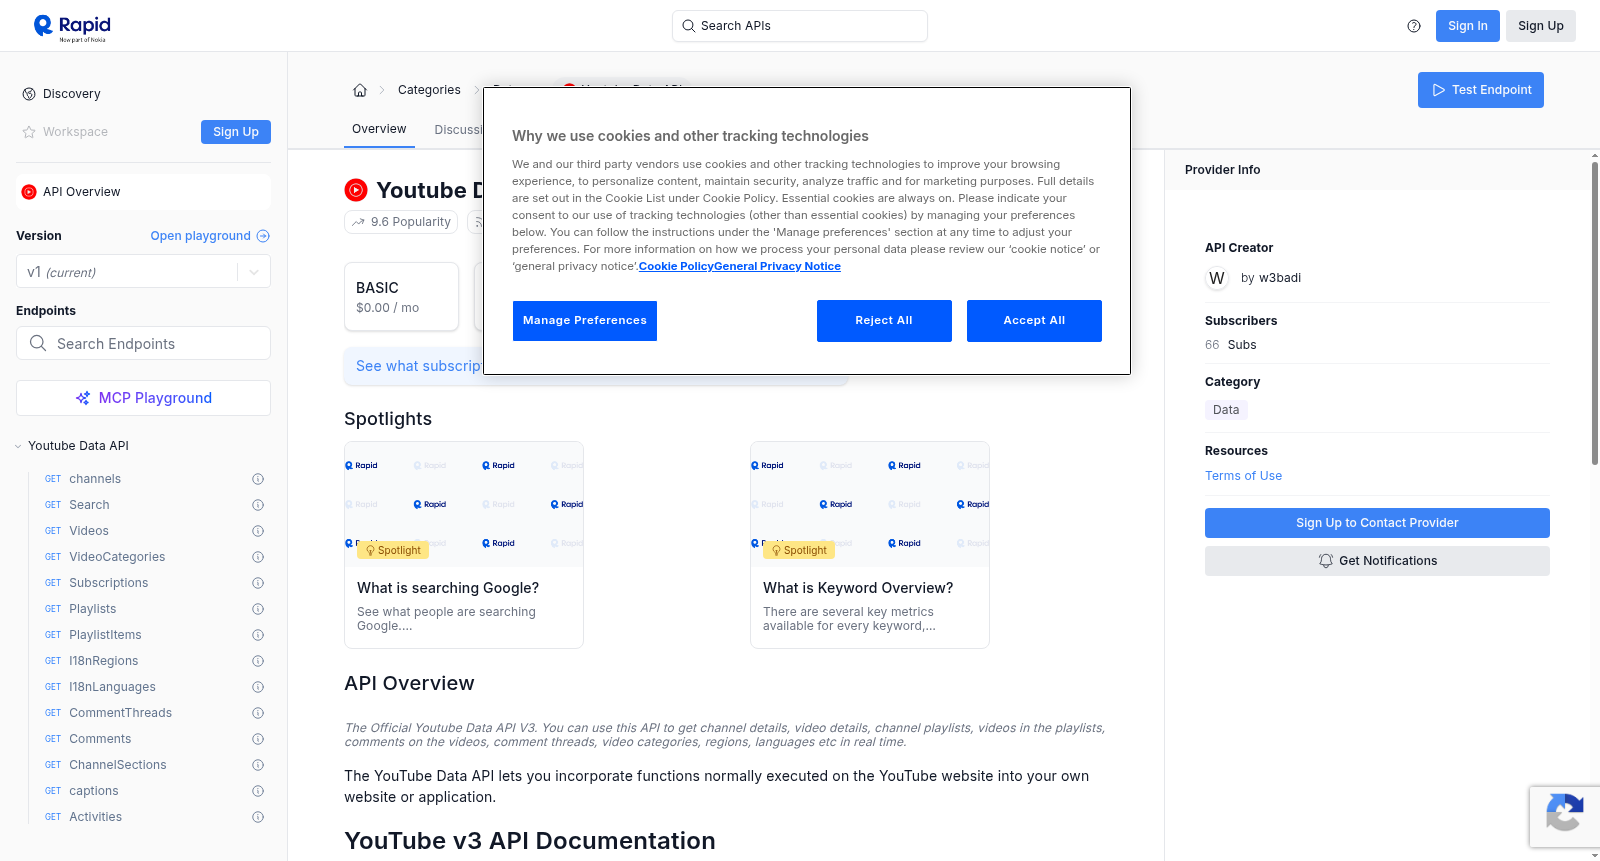The height and width of the screenshot is (861, 1600).
Task: Click the reCAPTCHA badge
Action: tap(1564, 817)
